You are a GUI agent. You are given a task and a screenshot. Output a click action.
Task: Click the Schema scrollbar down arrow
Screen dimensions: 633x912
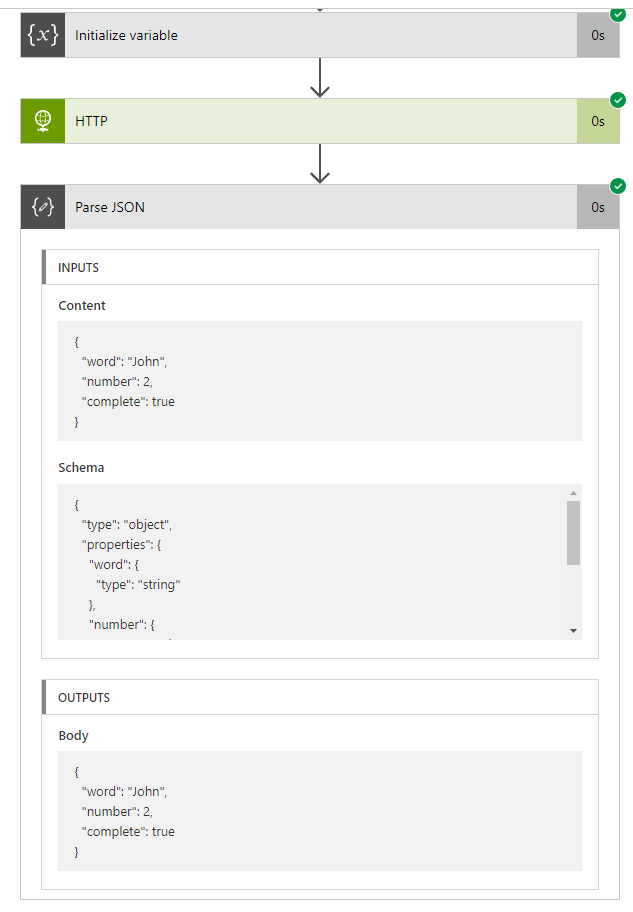click(x=573, y=631)
